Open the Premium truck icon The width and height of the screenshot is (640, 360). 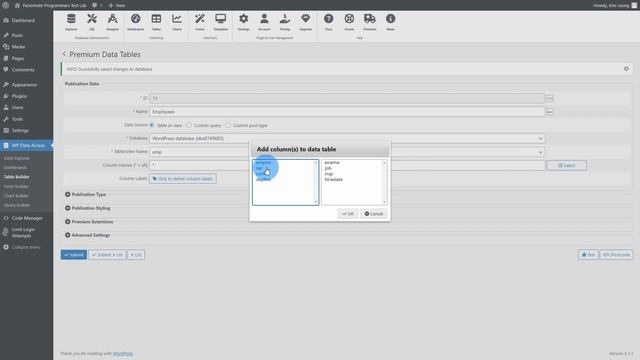[370, 22]
